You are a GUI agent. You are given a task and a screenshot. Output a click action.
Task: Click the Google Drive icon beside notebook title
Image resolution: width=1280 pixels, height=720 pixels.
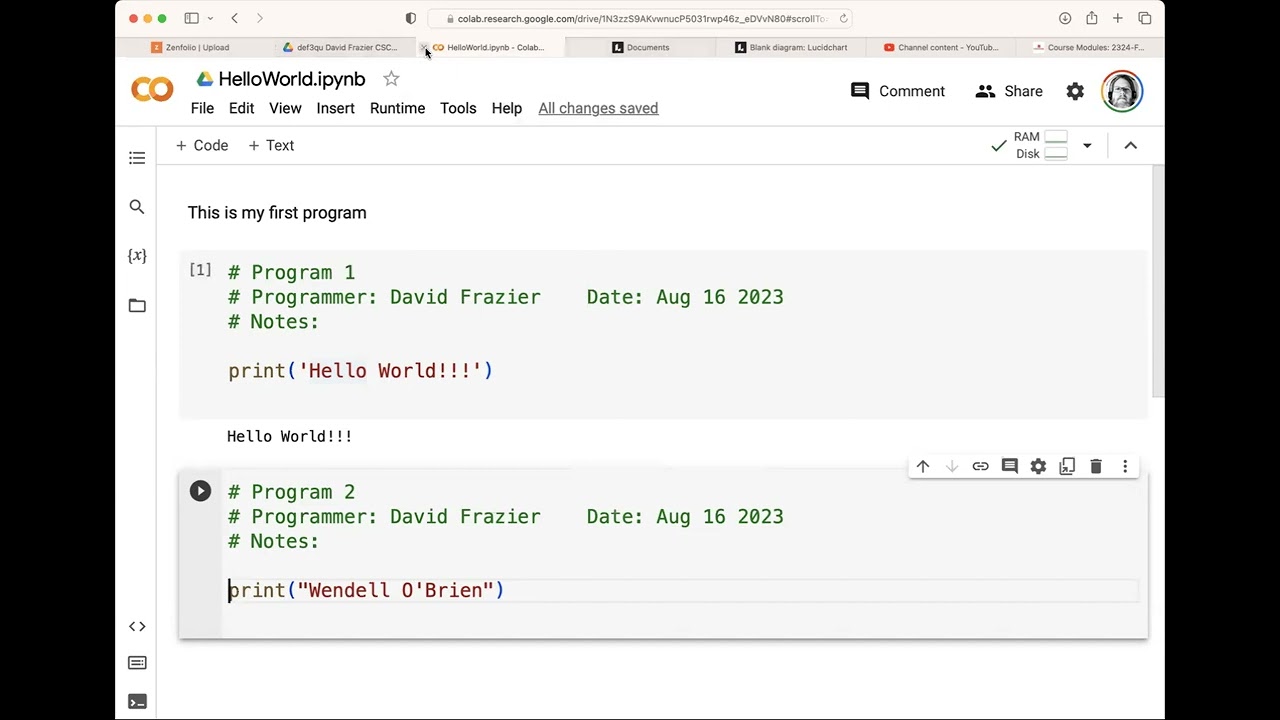coord(204,79)
